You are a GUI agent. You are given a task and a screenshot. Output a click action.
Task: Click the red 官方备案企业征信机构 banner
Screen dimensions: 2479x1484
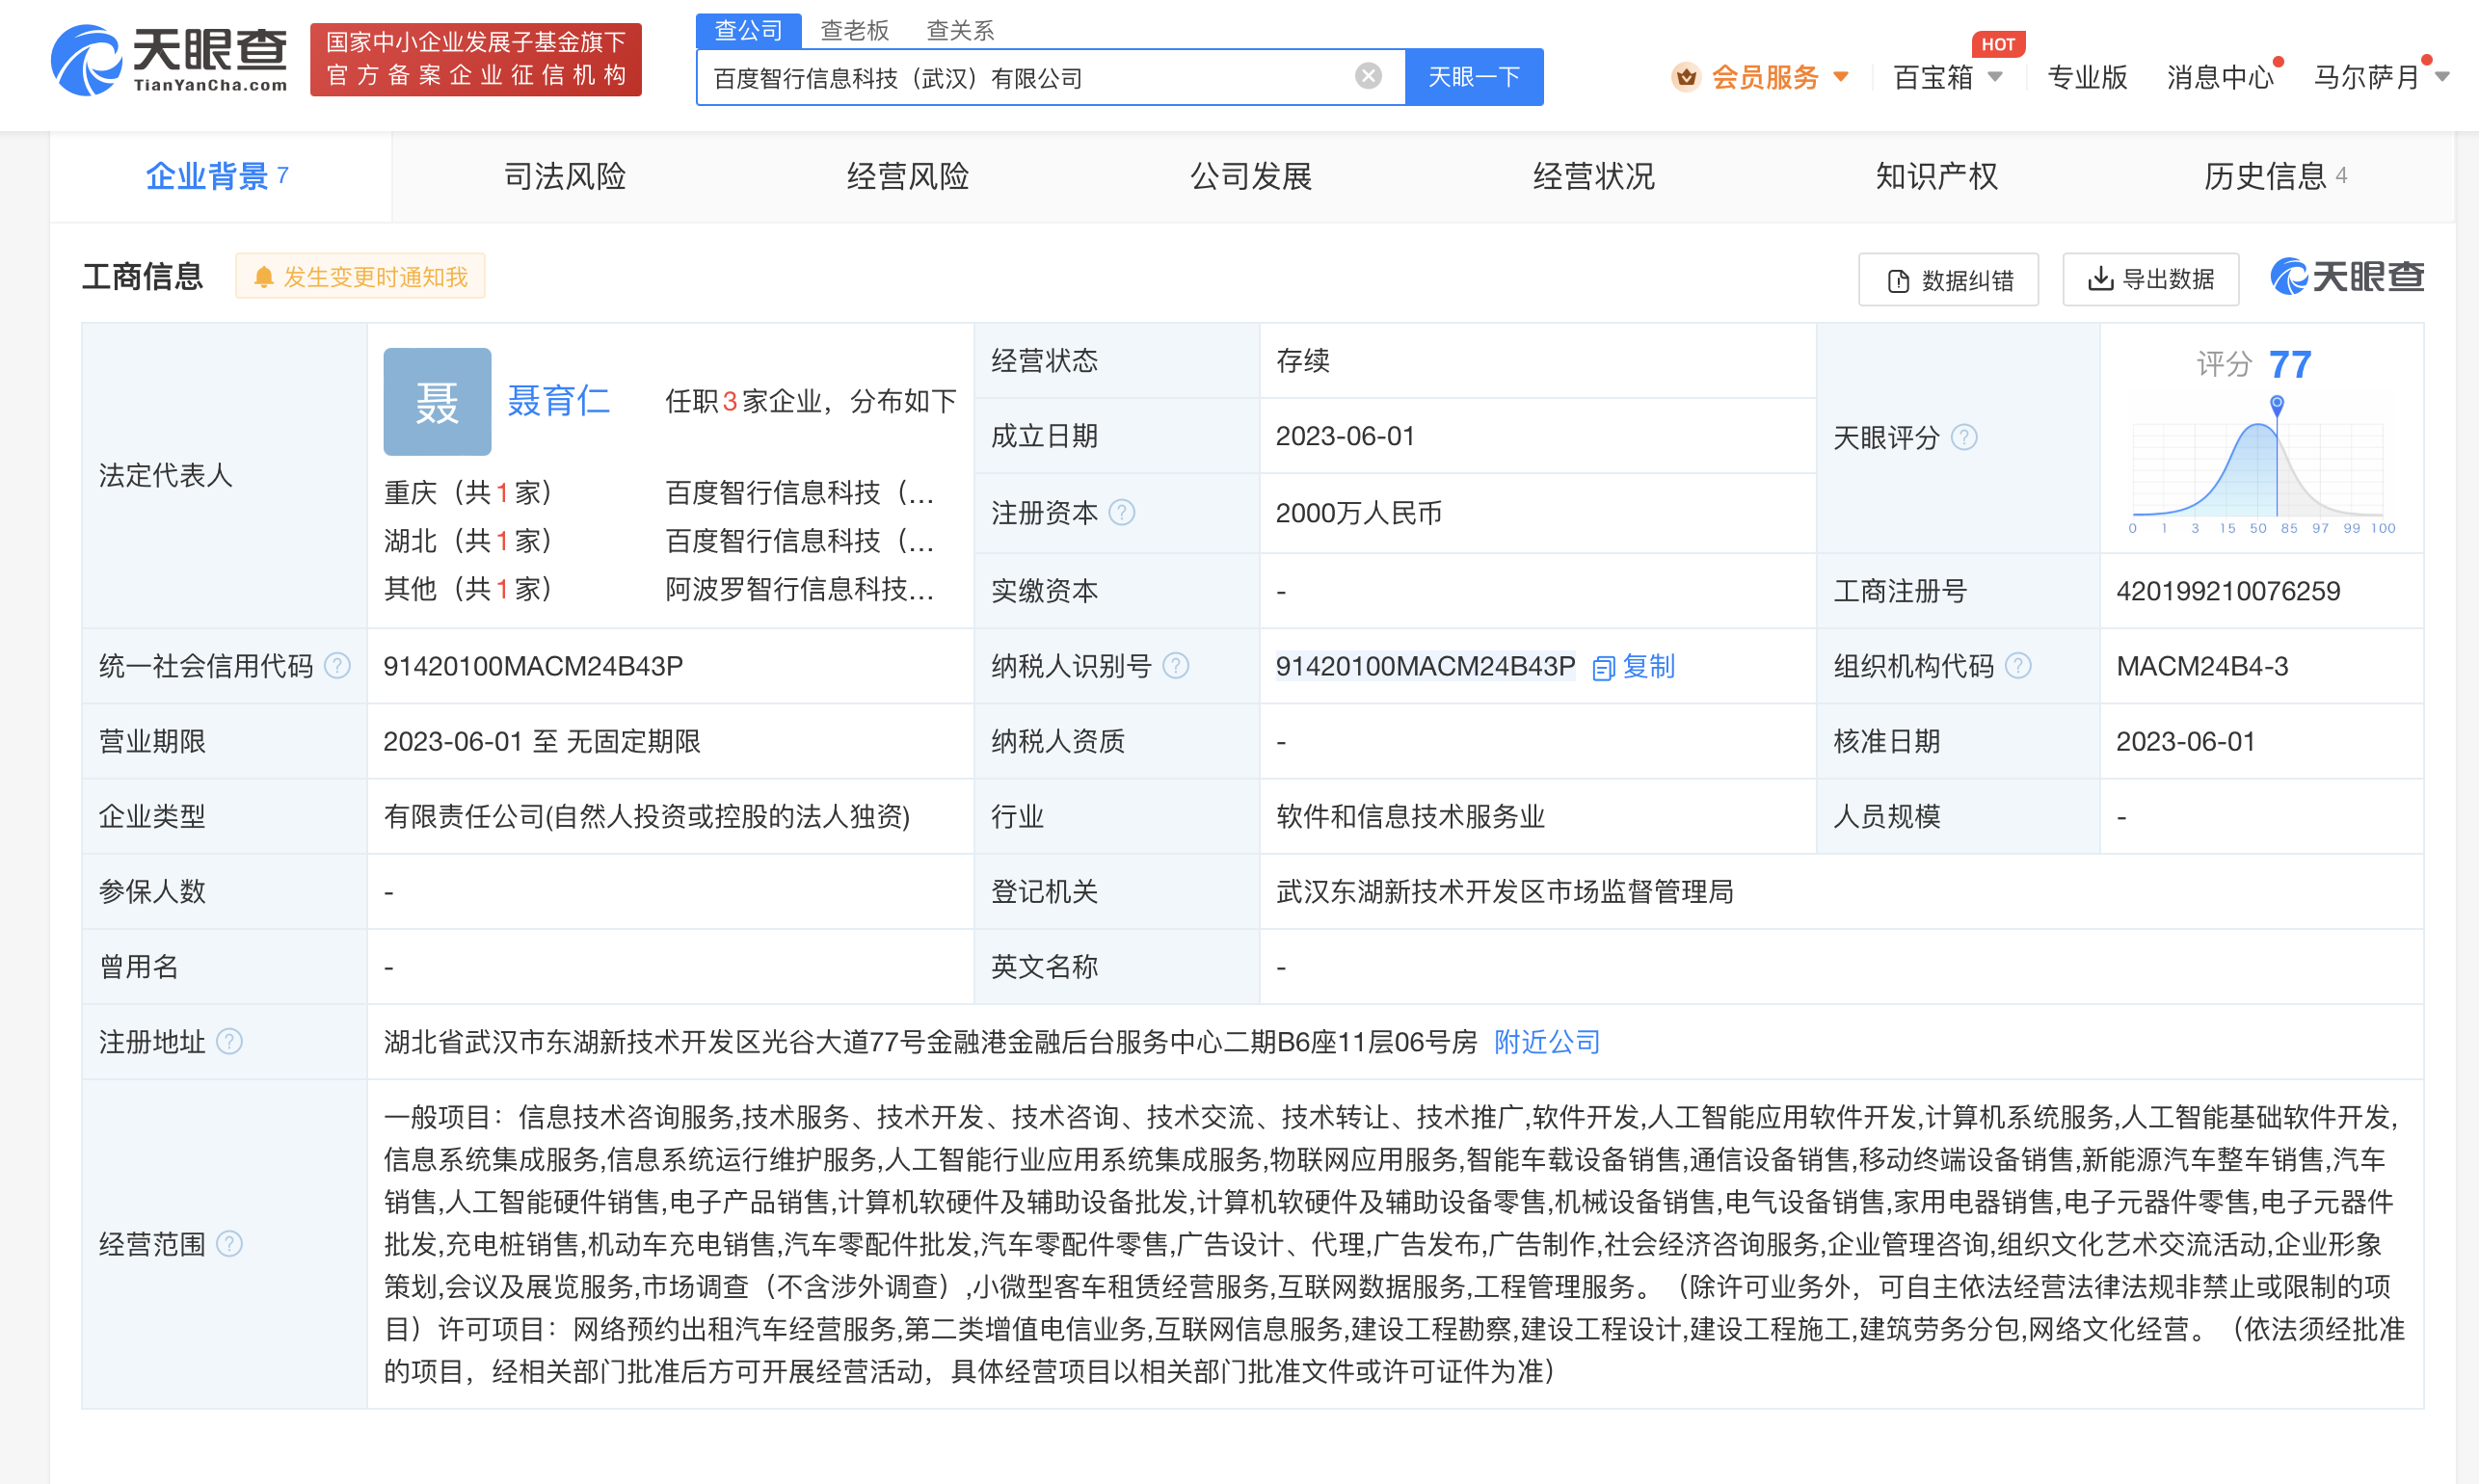coord(476,59)
